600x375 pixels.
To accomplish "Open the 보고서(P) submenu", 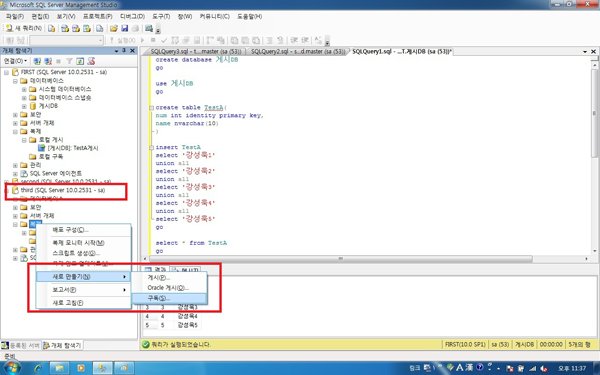I will coord(83,290).
